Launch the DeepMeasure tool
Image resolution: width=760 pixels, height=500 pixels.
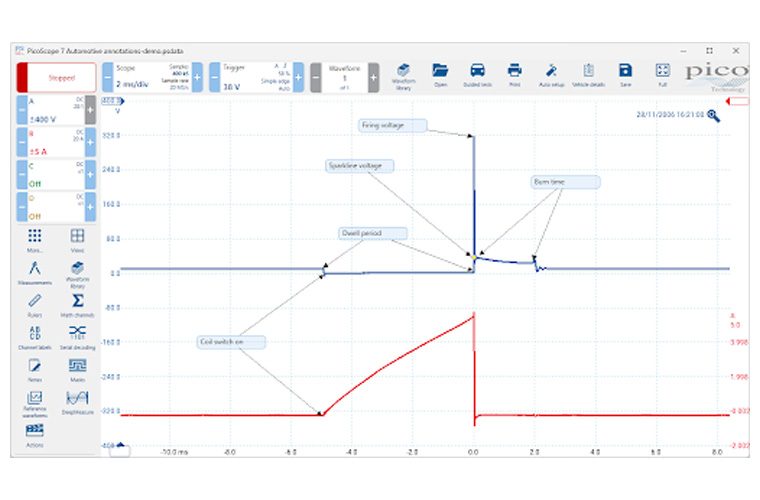click(77, 401)
